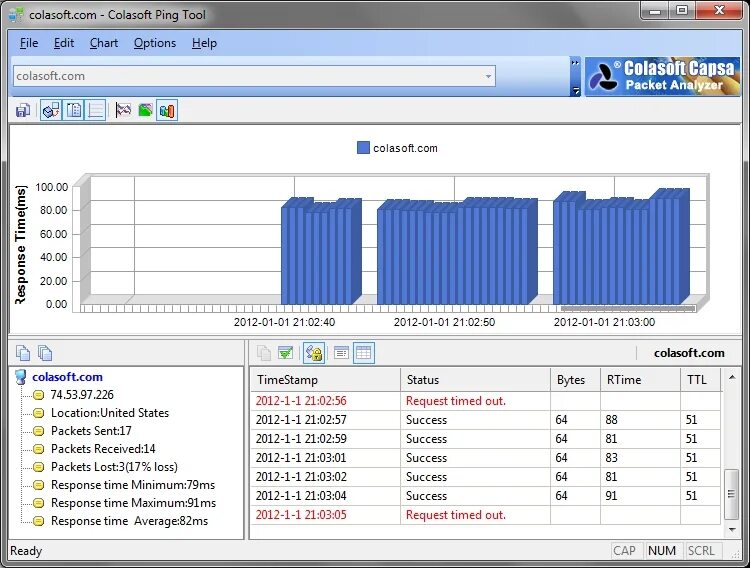This screenshot has height=568, width=750.
Task: Open the Chart menu
Action: click(104, 43)
